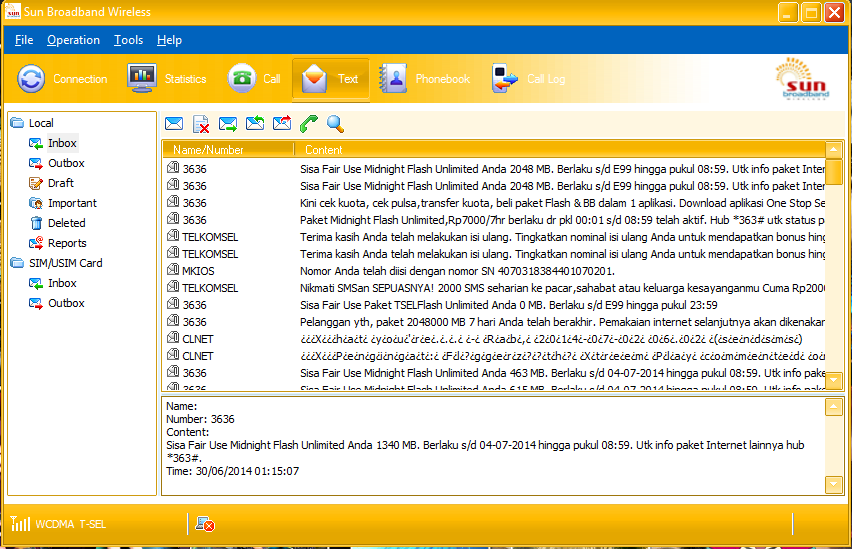Click the message list scrollbar thumb
This screenshot has height=549, width=852.
pos(834,172)
